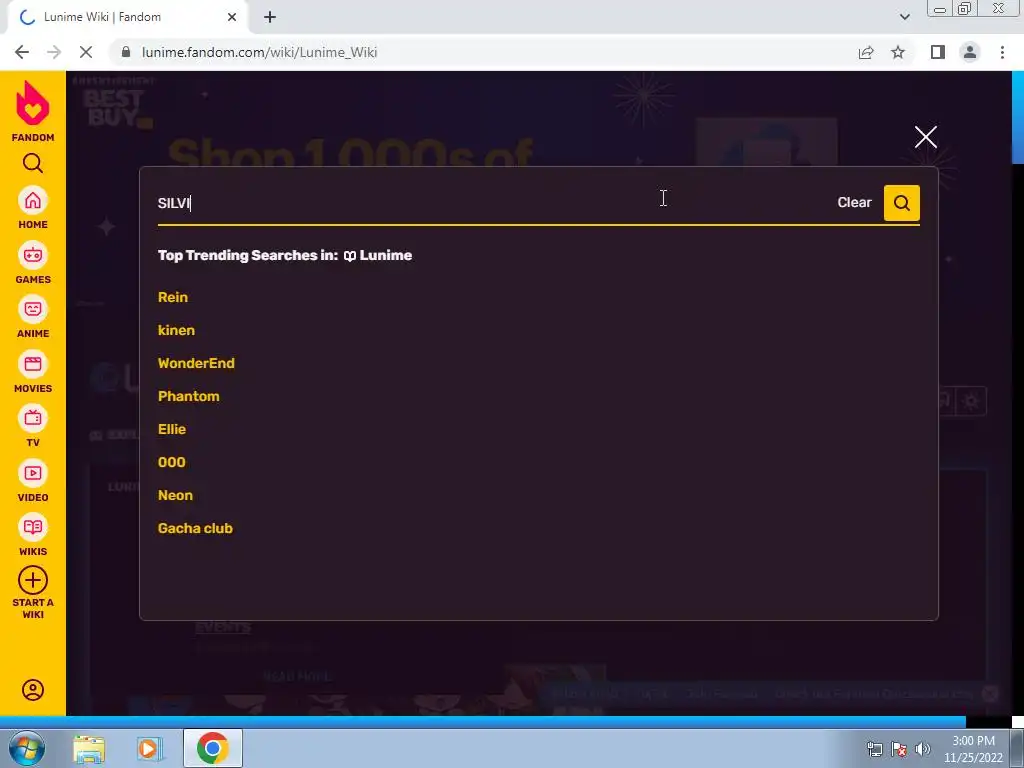Open Video section in sidebar
The image size is (1024, 768).
pos(33,481)
